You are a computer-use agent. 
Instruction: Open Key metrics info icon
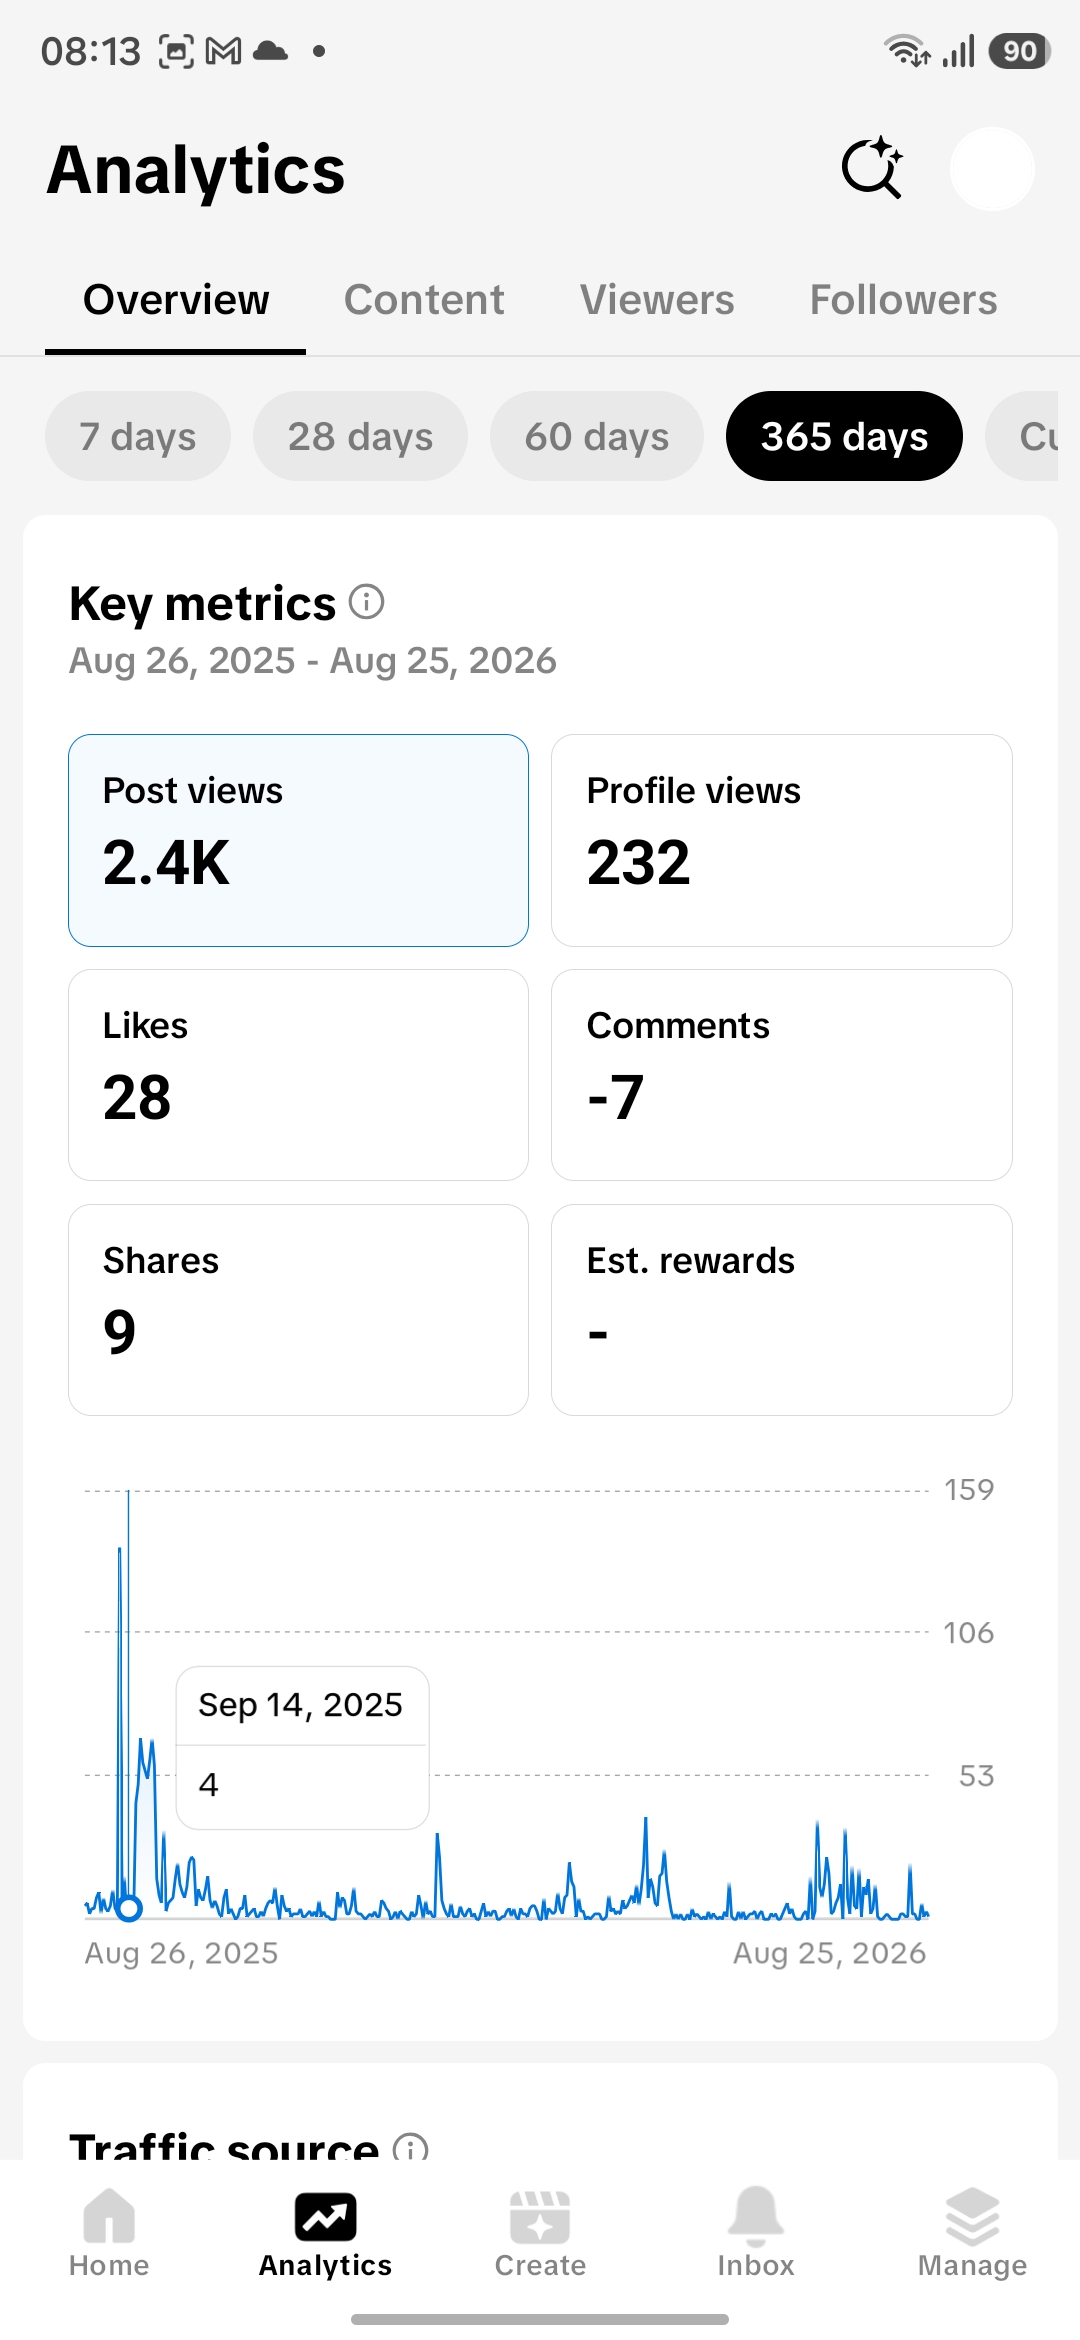367,603
